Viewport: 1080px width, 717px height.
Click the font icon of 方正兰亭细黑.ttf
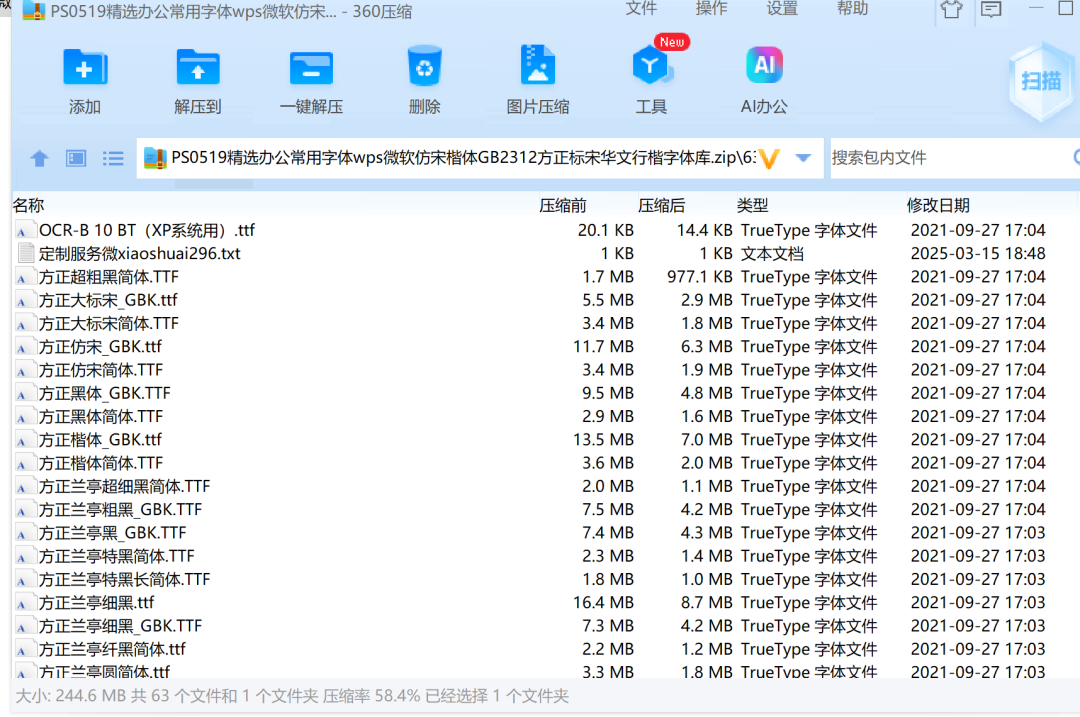(x=23, y=603)
